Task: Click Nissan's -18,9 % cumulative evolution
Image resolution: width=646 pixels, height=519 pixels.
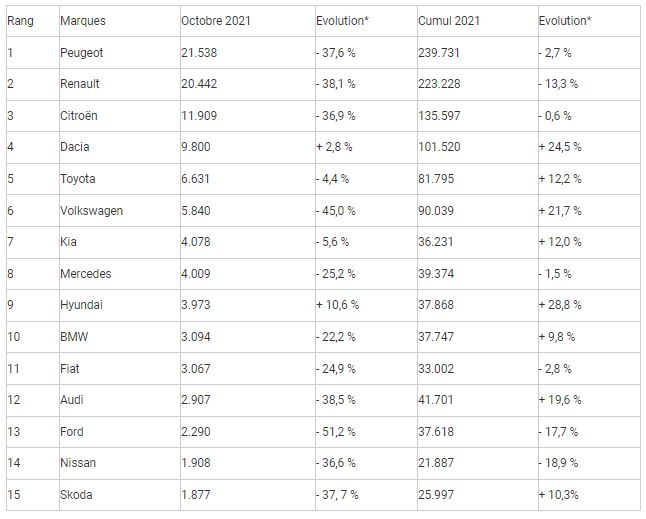Action: click(559, 463)
